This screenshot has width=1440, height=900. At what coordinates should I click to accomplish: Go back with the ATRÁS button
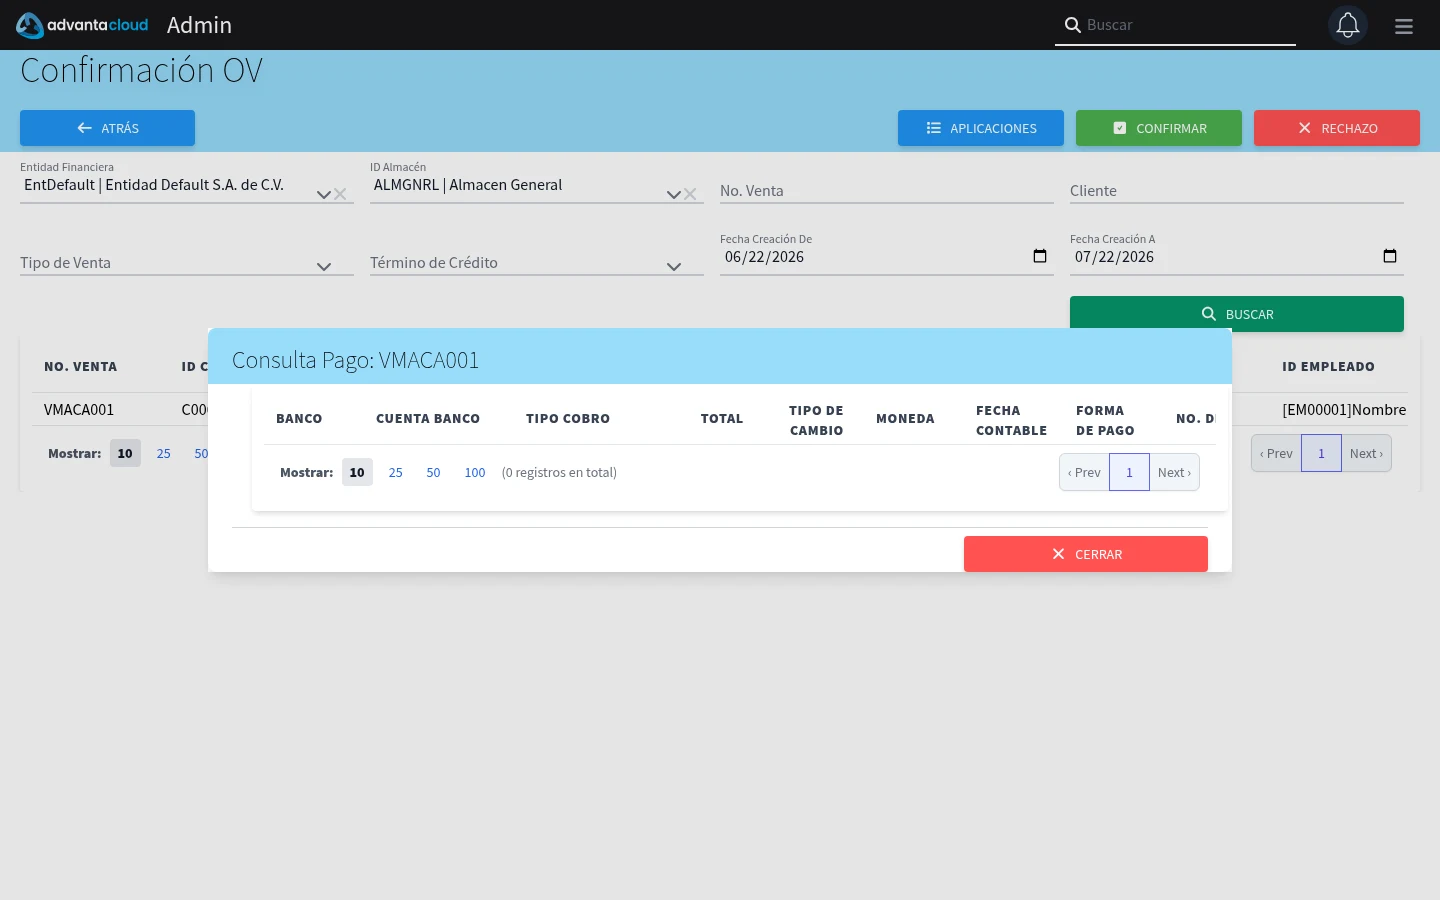107,128
